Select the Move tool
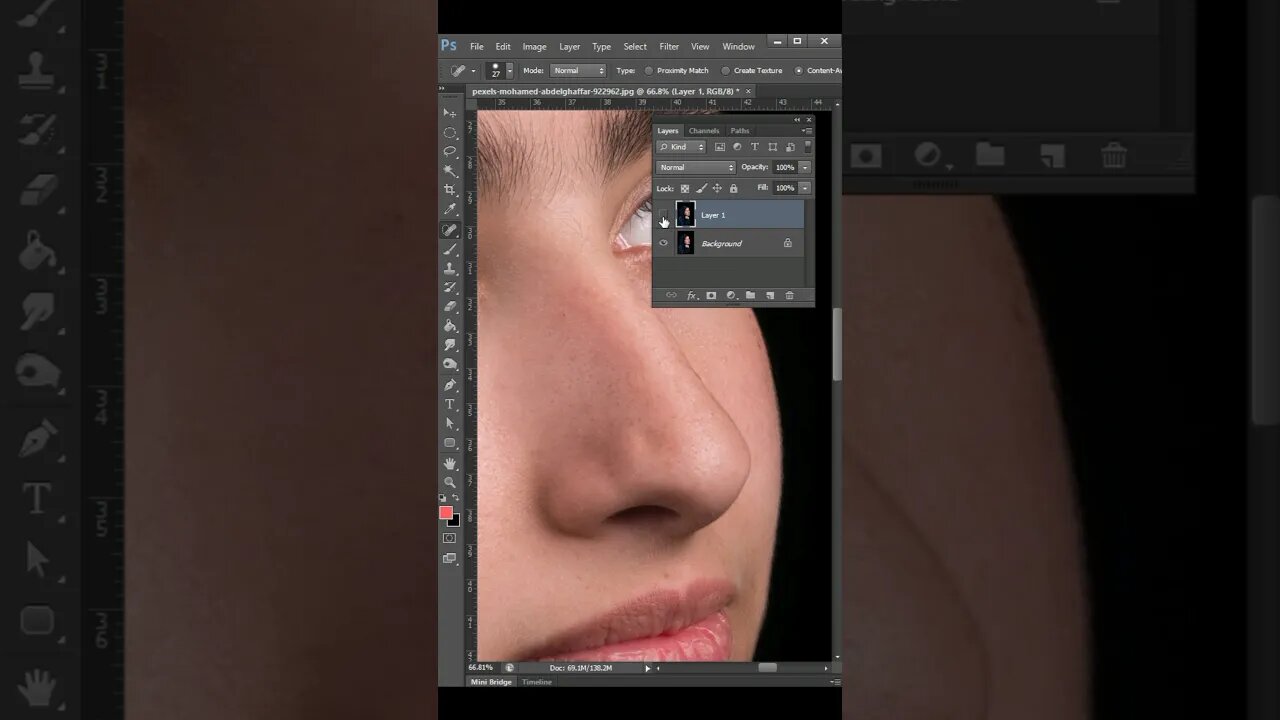Image resolution: width=1280 pixels, height=720 pixels. [x=450, y=113]
